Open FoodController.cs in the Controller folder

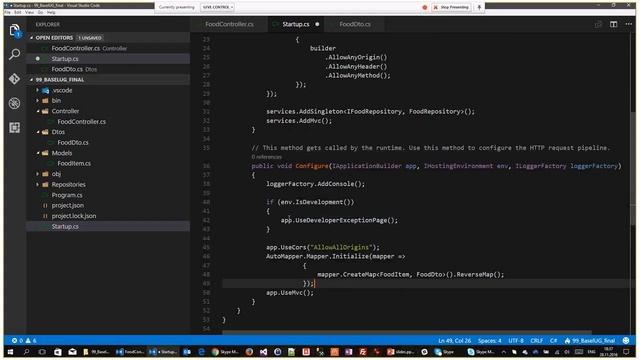point(81,122)
